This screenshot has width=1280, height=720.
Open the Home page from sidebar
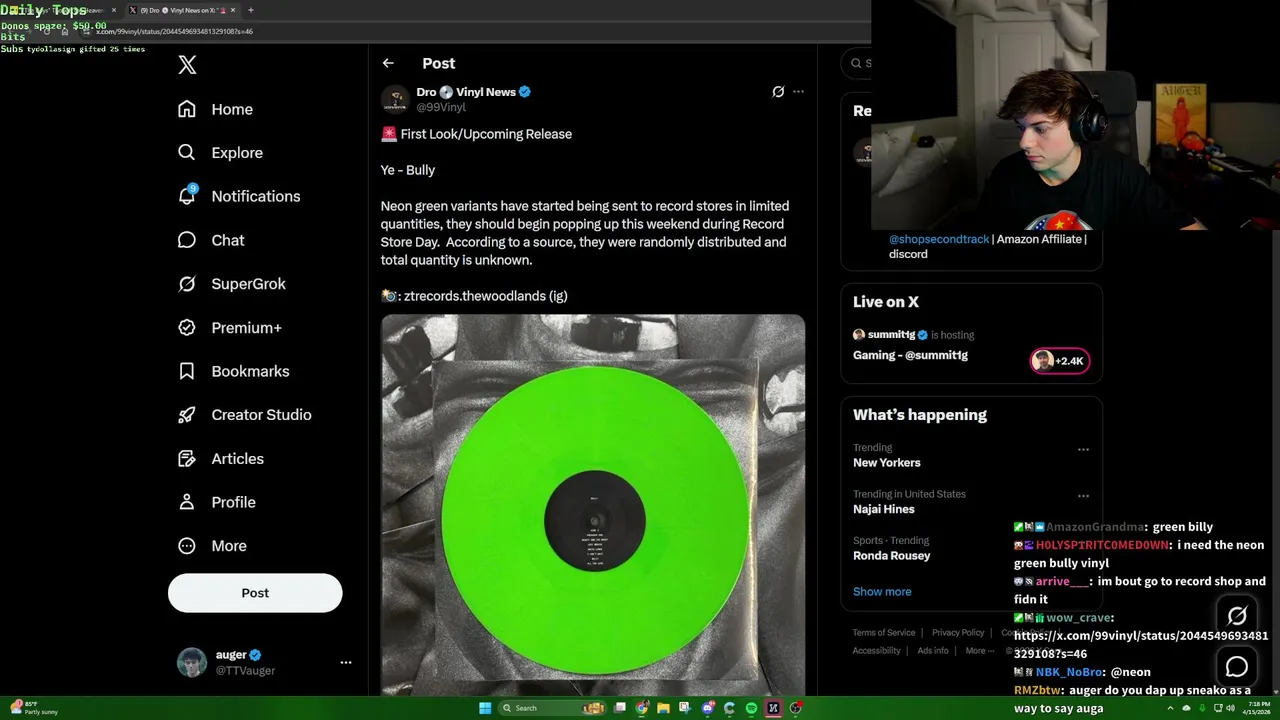point(215,109)
